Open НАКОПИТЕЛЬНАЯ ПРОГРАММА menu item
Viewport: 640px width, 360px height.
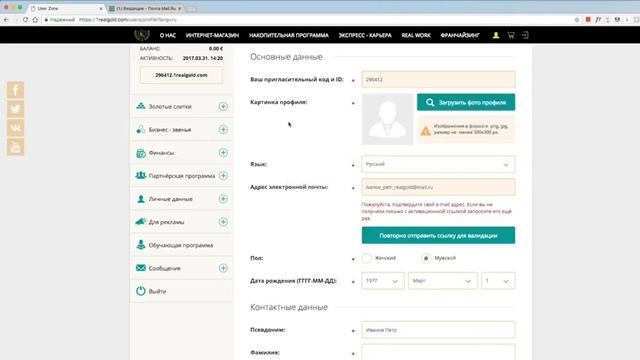coord(289,36)
